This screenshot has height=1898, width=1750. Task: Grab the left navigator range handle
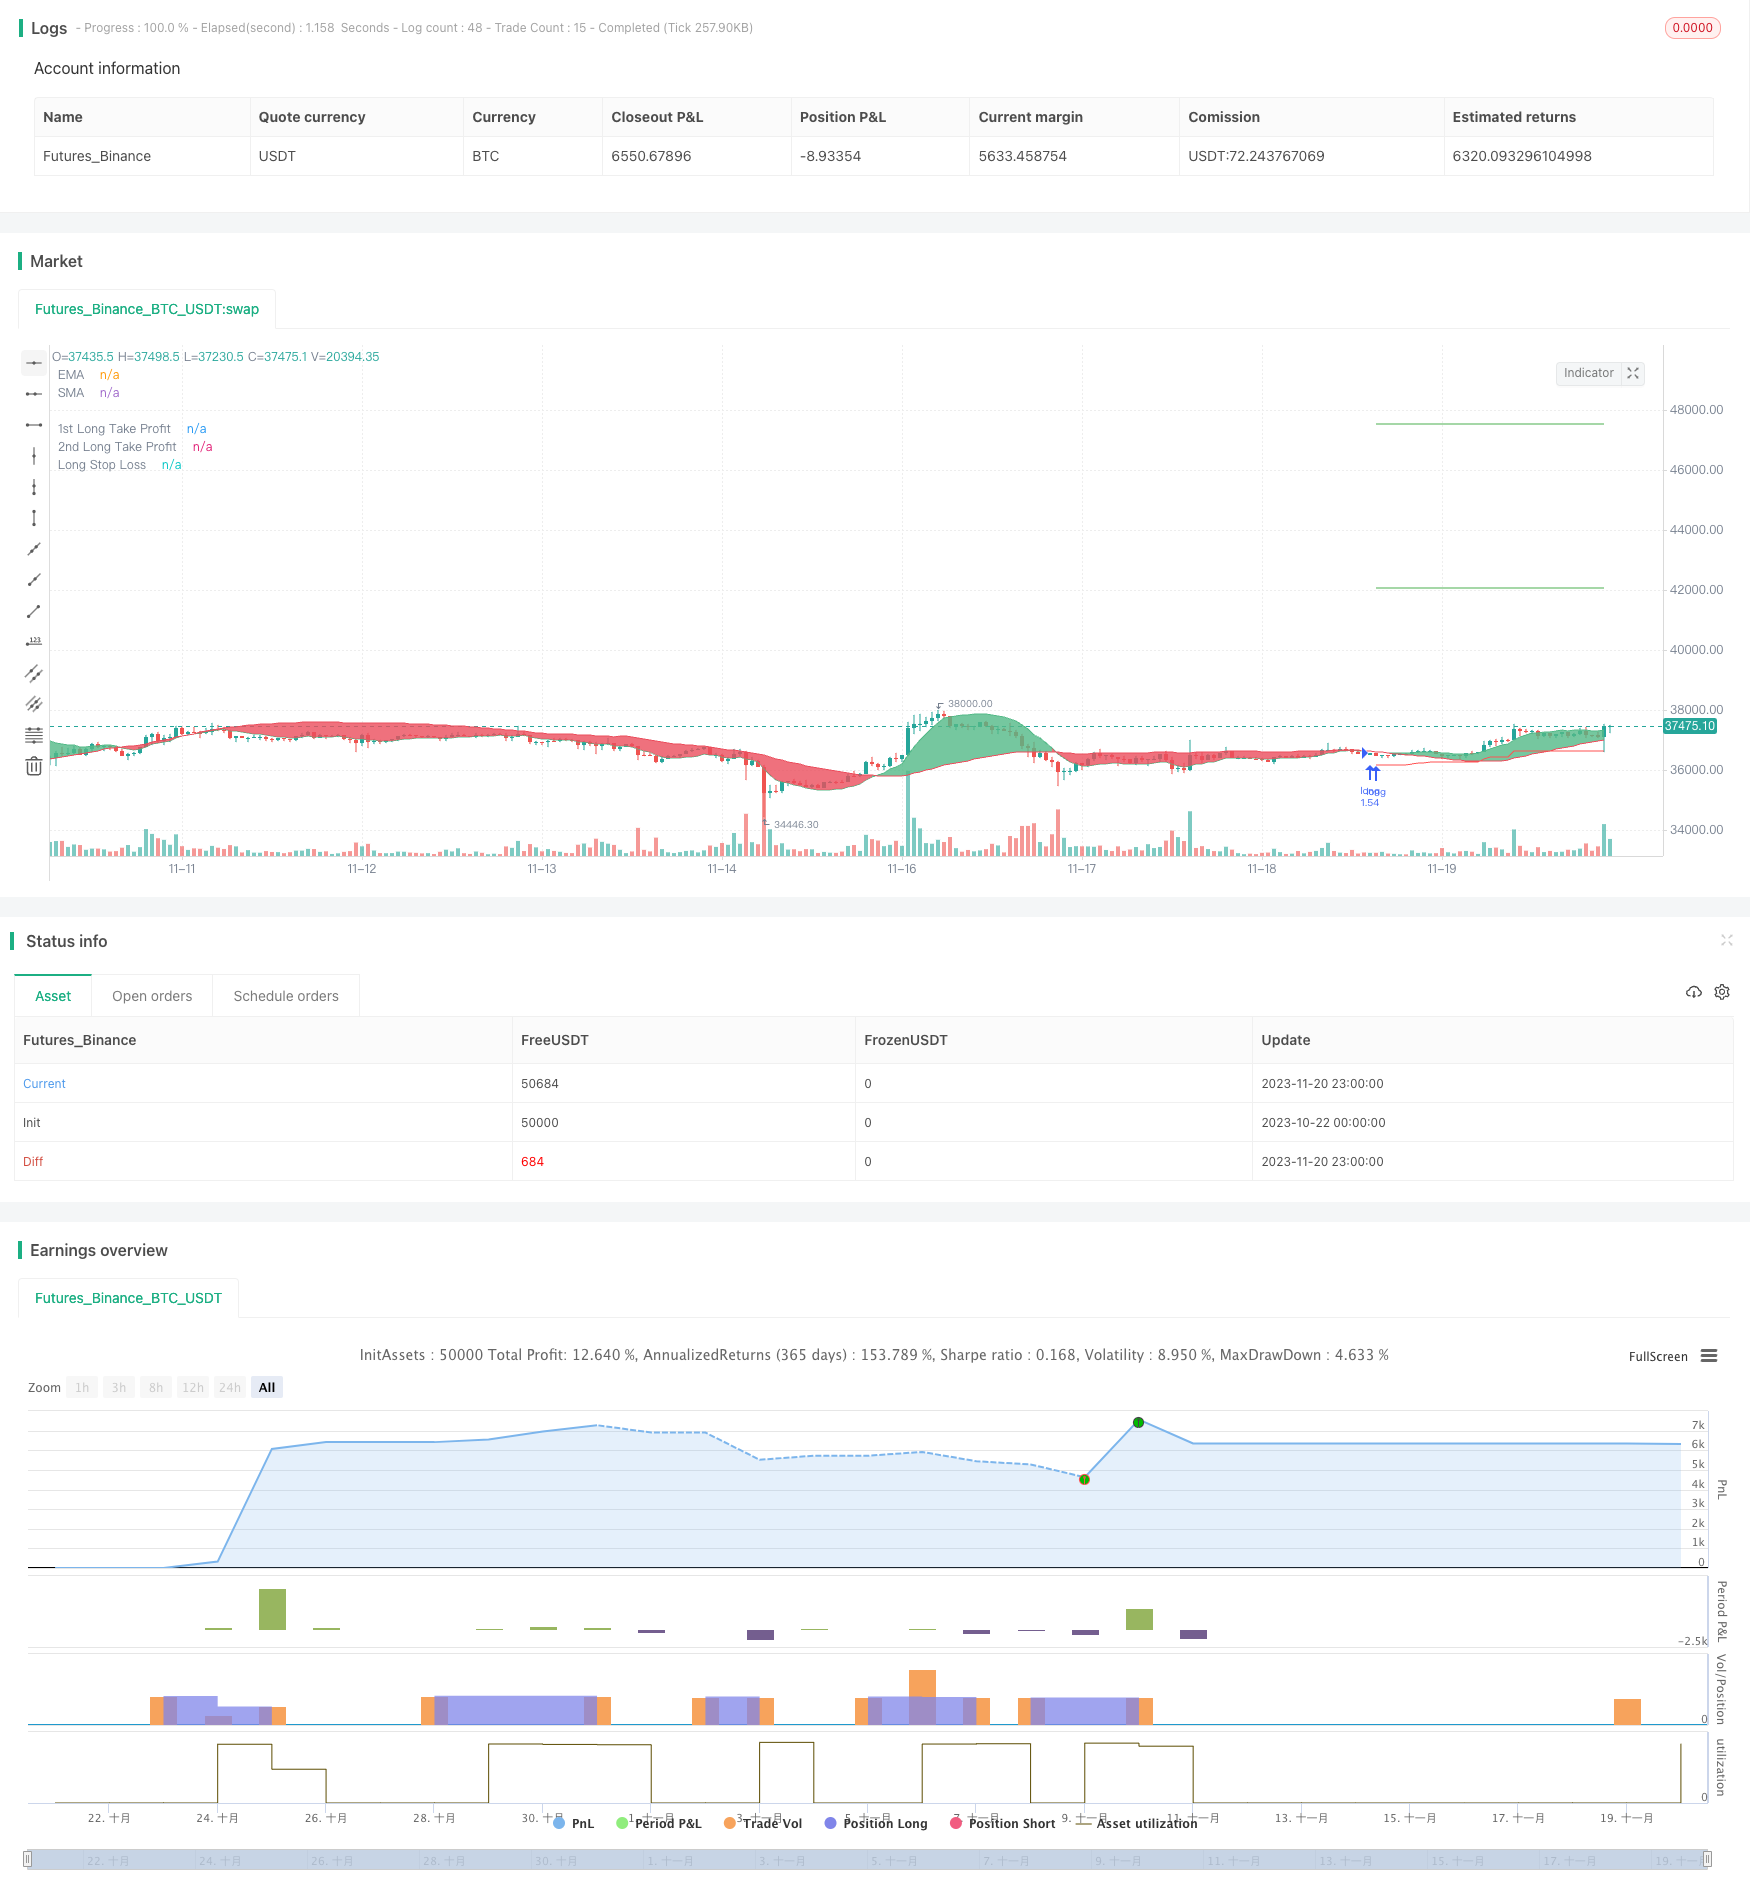[28, 1859]
